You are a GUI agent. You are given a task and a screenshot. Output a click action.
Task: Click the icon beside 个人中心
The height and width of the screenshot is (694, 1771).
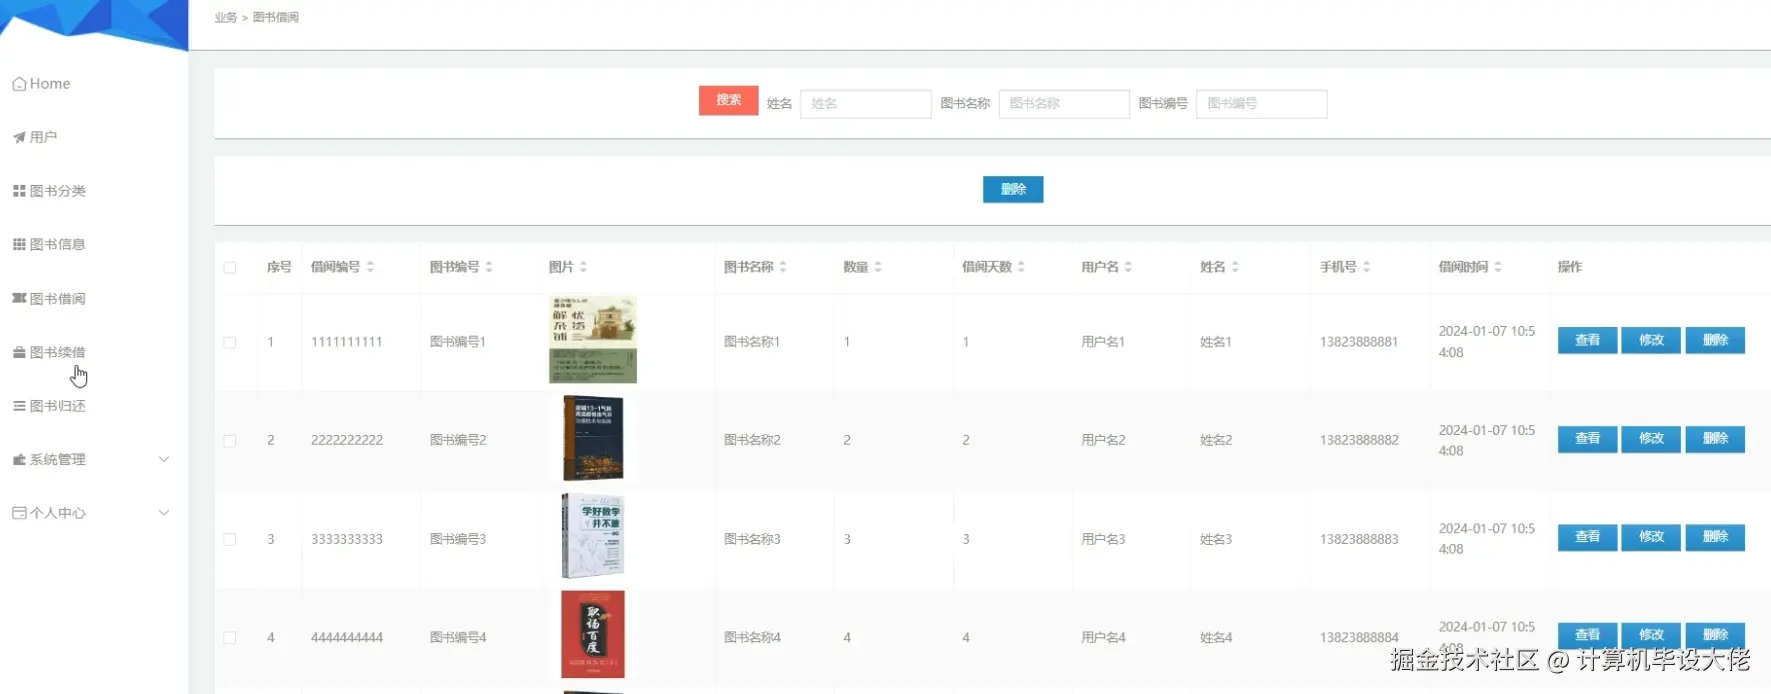[x=19, y=513]
